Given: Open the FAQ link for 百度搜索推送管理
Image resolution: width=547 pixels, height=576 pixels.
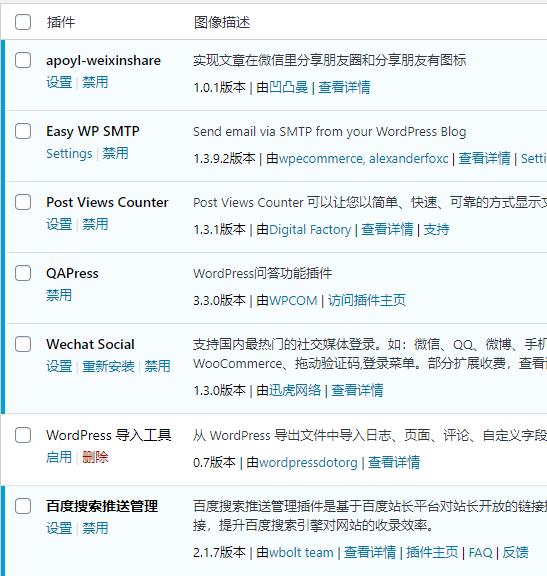Looking at the screenshot, I should click(x=480, y=552).
